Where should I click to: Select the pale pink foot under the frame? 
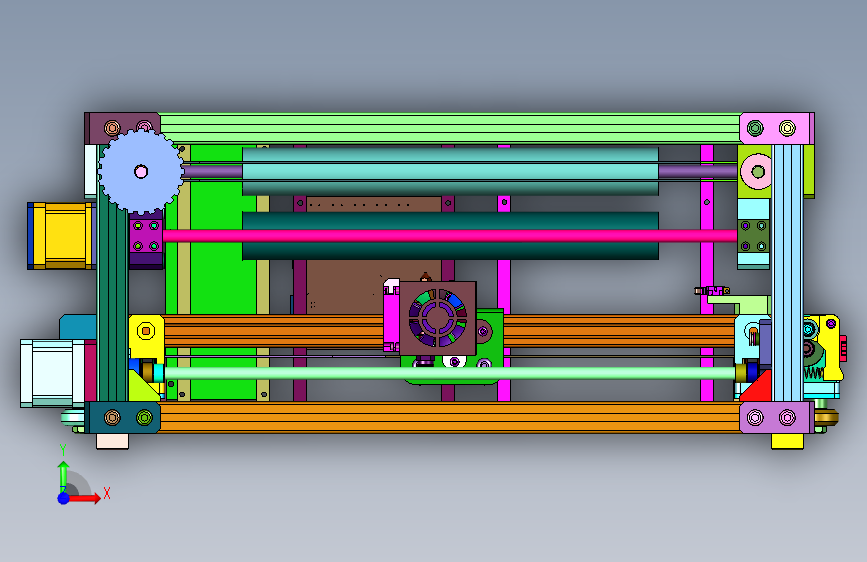coord(112,441)
